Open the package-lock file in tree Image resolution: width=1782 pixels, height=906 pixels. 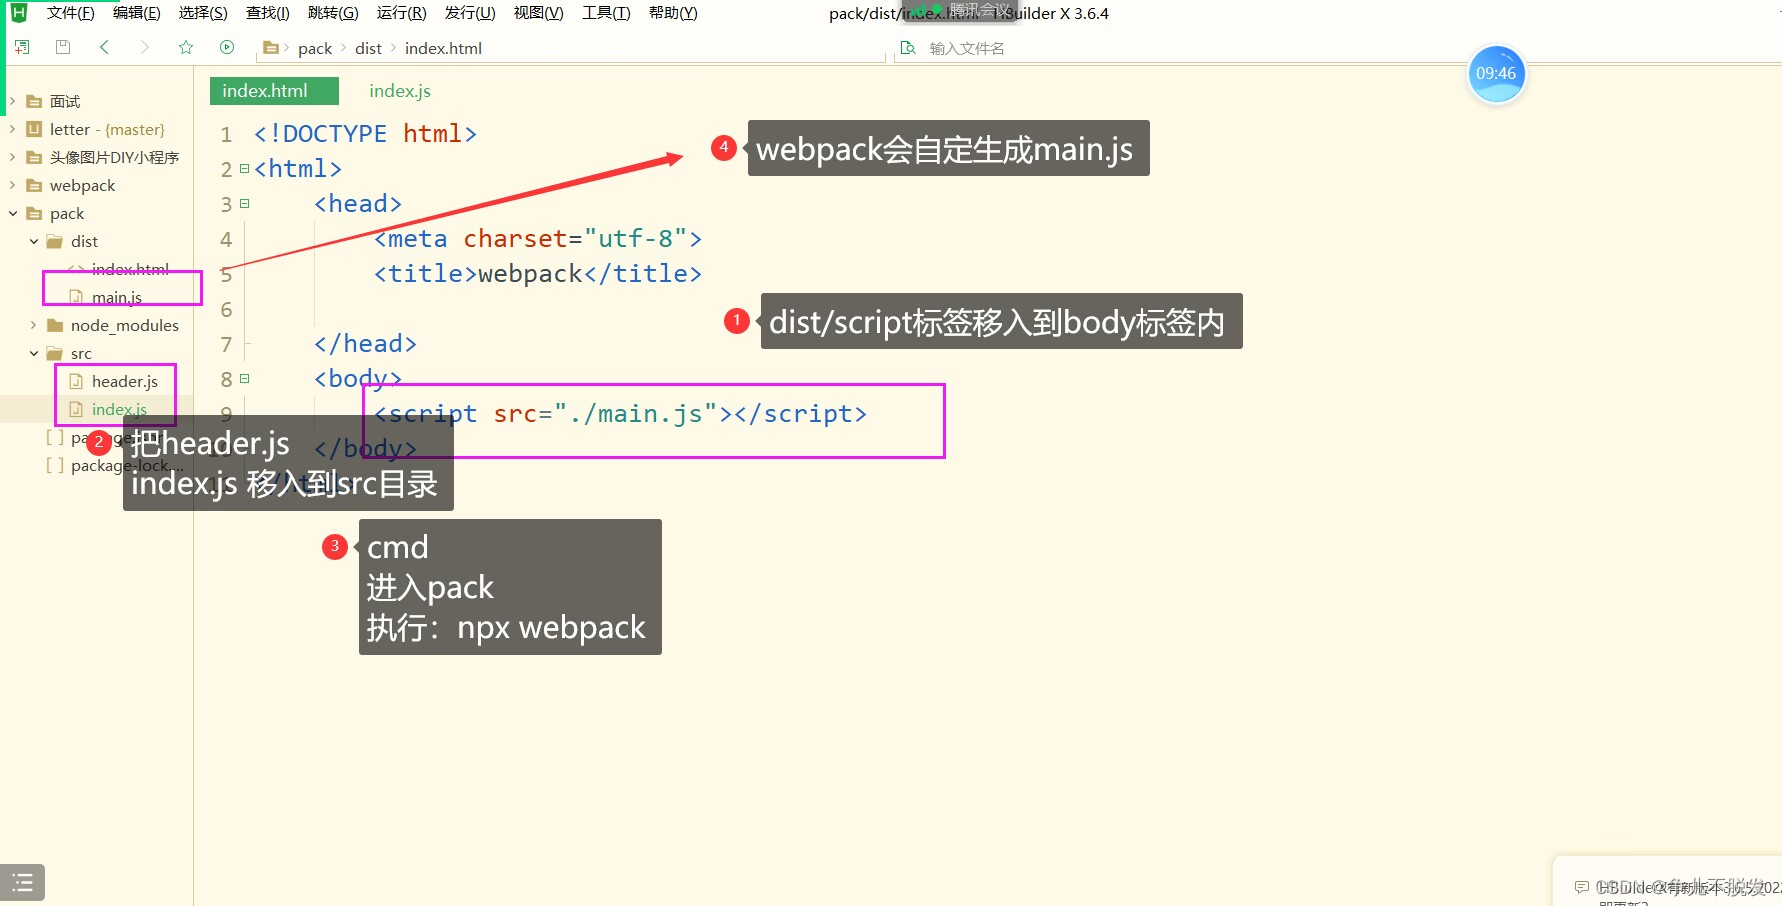click(125, 465)
